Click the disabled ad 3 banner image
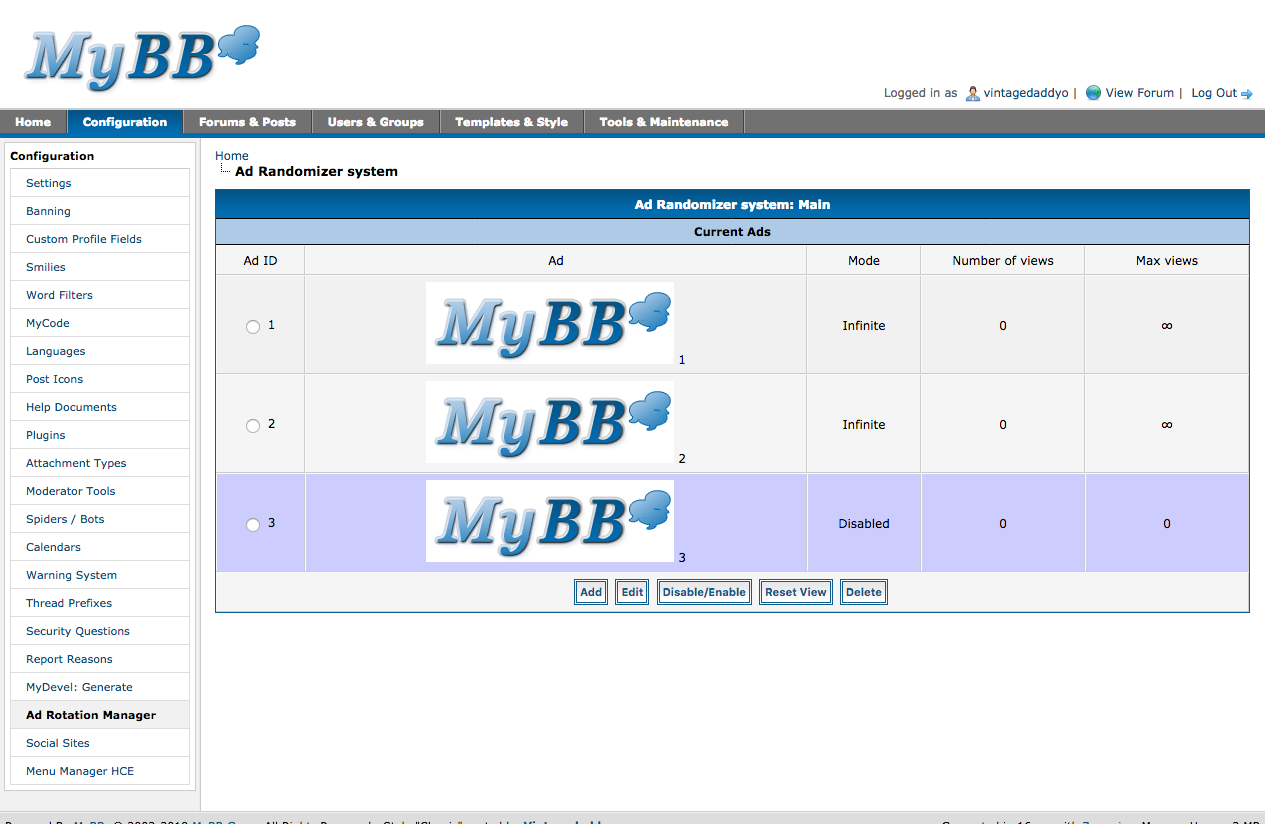The height and width of the screenshot is (824, 1265). (549, 521)
